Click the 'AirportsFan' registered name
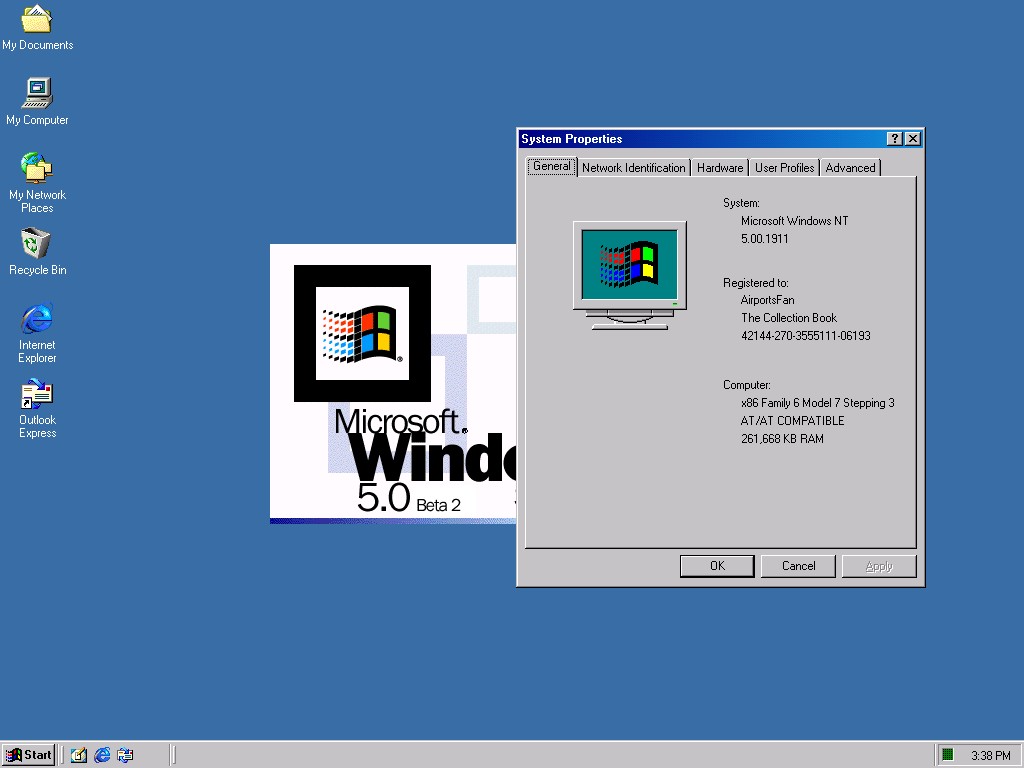 click(x=767, y=300)
